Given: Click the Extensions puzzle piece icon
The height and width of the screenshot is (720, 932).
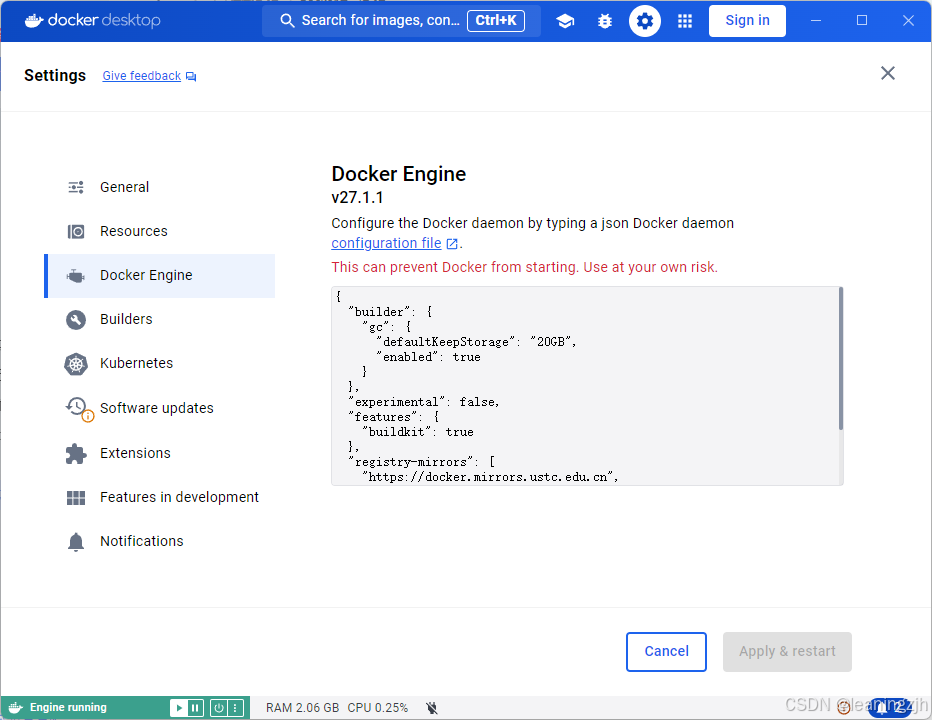Looking at the screenshot, I should pos(76,454).
